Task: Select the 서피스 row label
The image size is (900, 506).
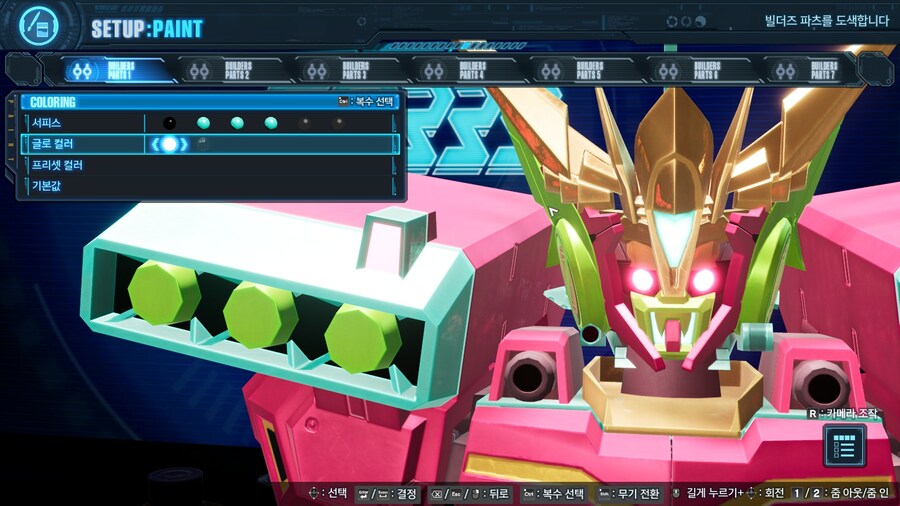Action: coord(46,123)
